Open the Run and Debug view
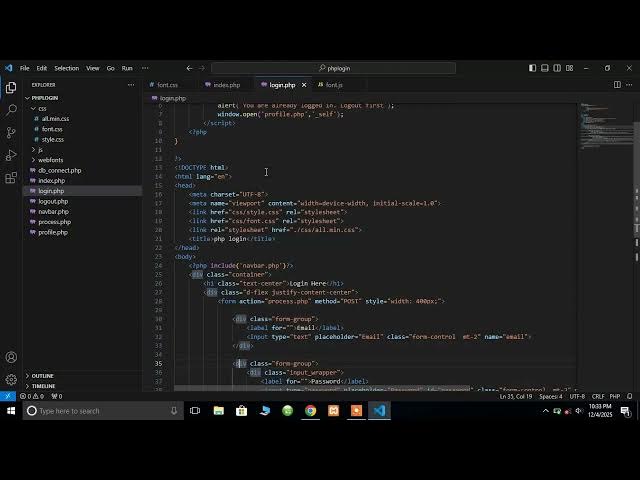This screenshot has height=480, width=640. 11,155
